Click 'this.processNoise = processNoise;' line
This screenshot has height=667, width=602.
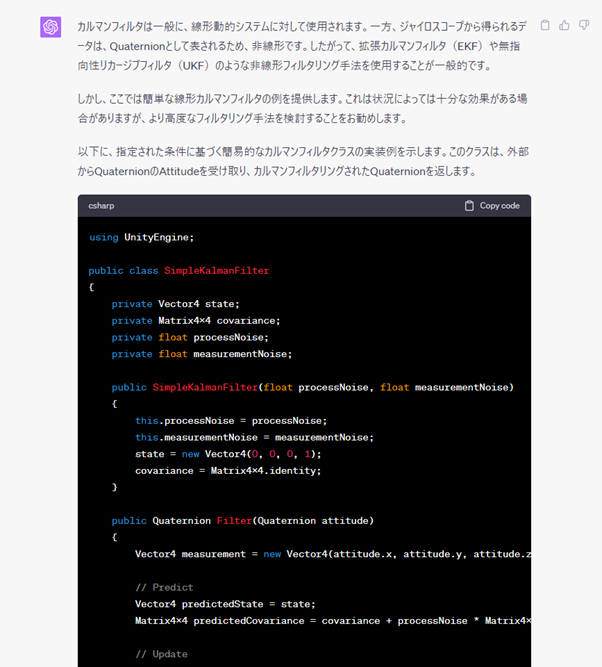[x=231, y=421]
